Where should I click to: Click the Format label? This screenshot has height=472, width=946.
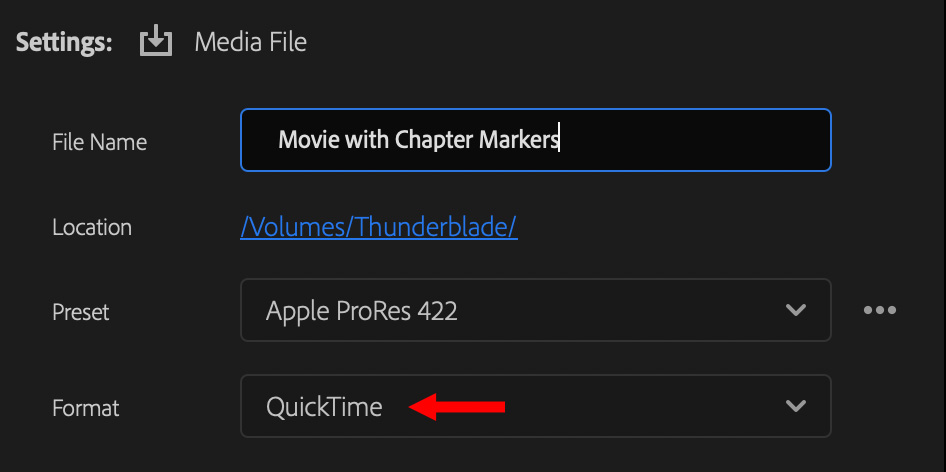coord(85,407)
